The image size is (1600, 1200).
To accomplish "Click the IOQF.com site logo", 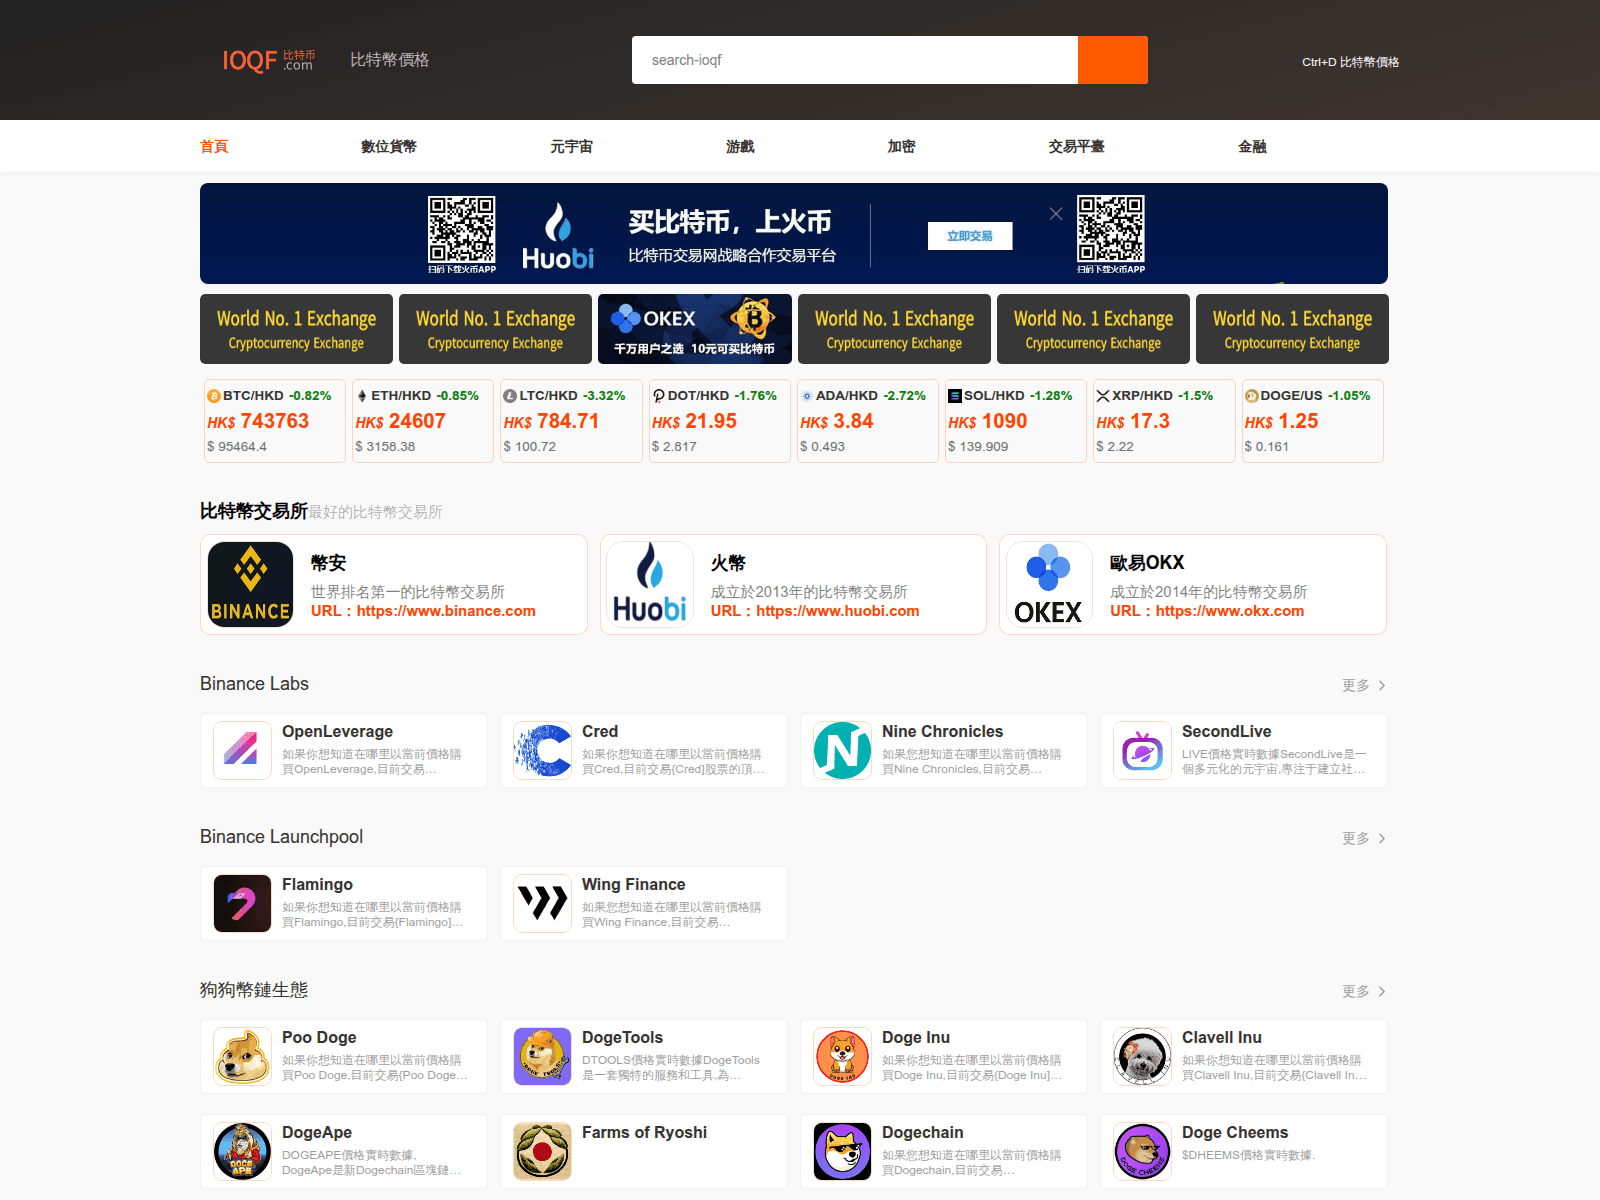I will [268, 60].
